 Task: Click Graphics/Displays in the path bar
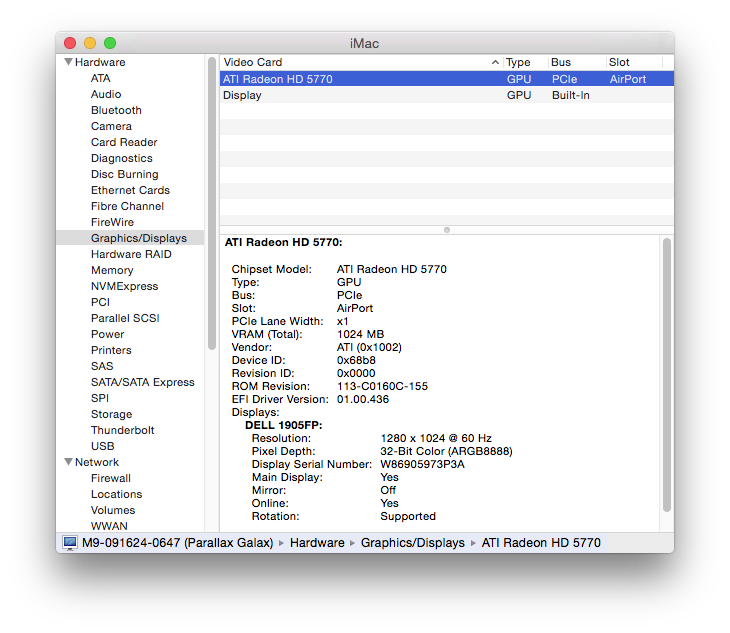pyautogui.click(x=412, y=543)
